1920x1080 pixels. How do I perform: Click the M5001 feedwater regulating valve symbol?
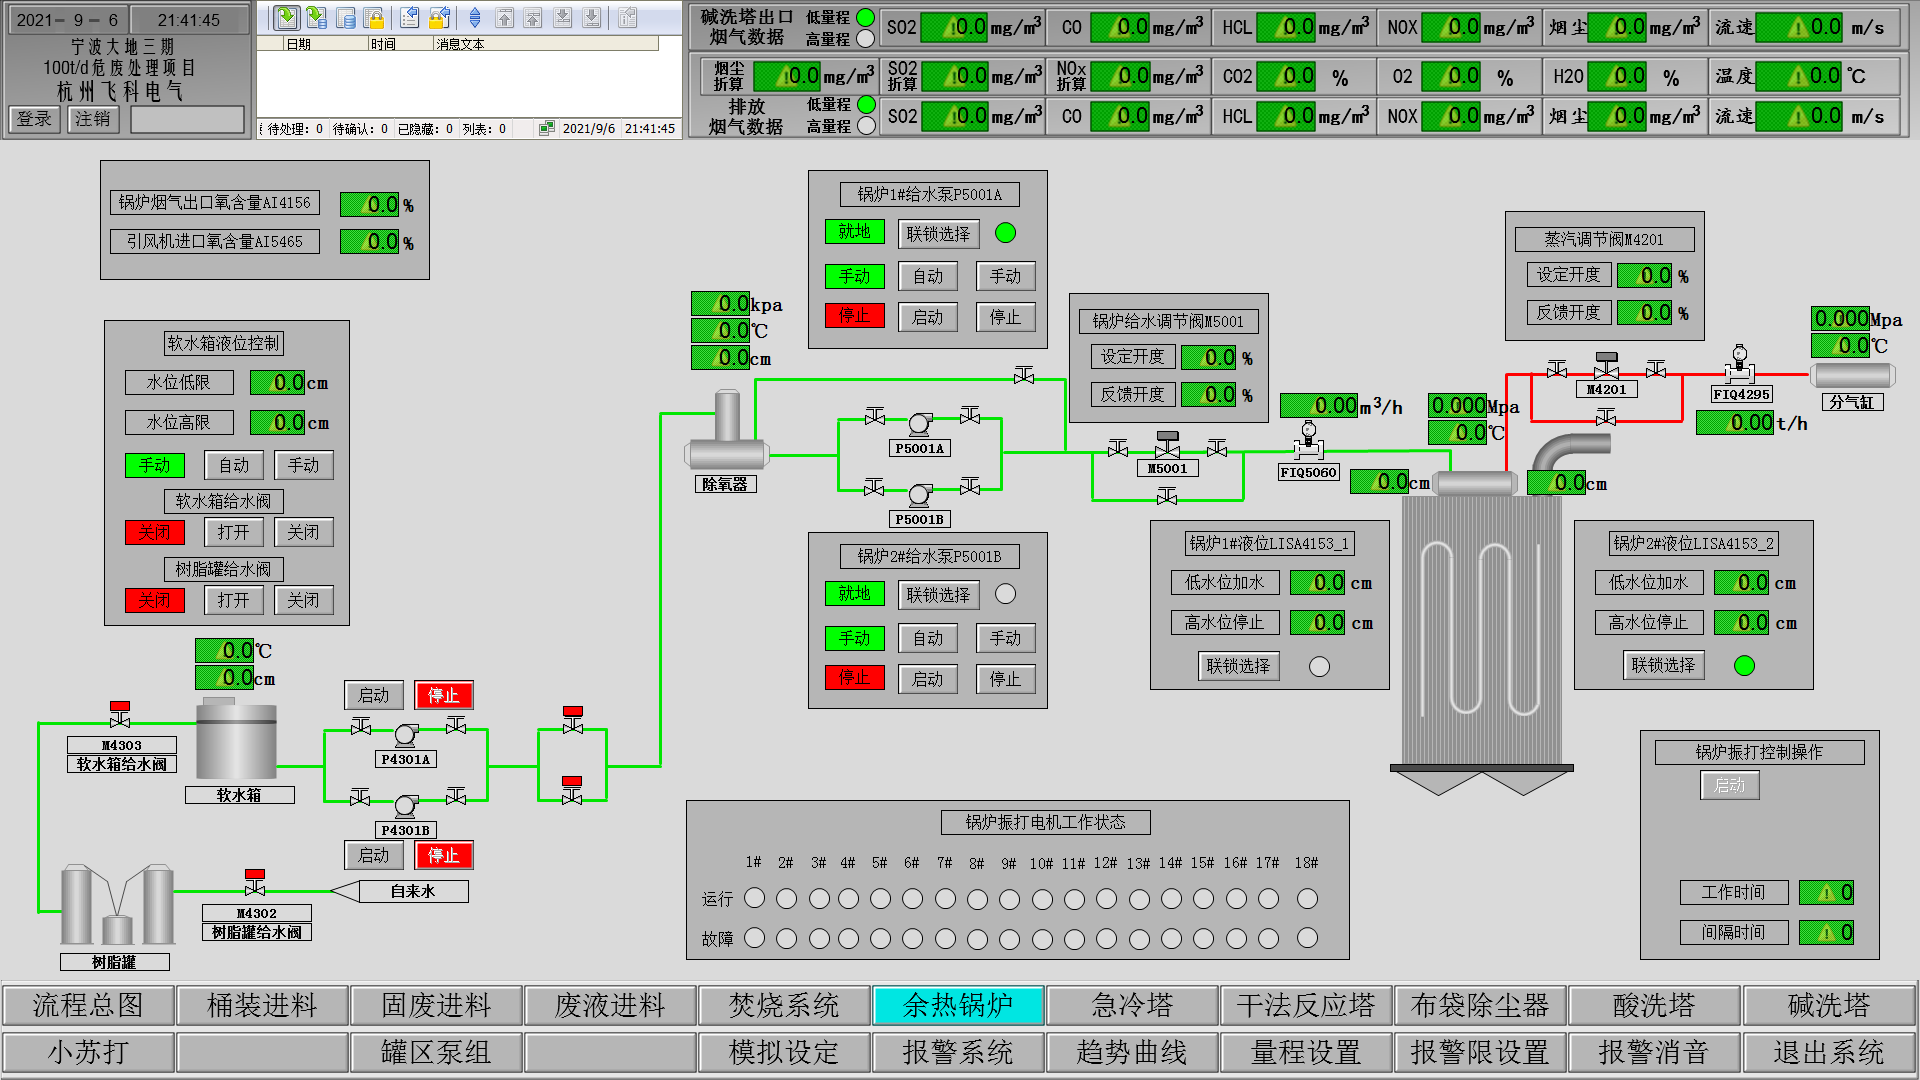click(1167, 446)
